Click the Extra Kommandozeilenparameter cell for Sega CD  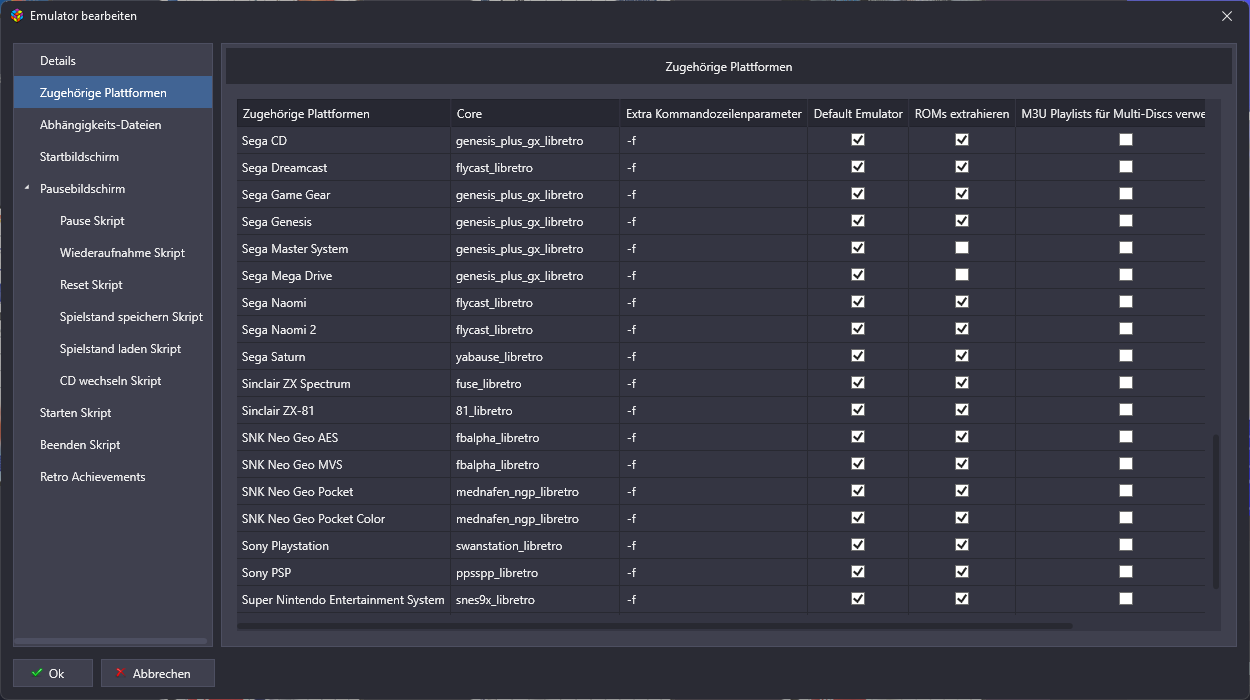point(712,141)
